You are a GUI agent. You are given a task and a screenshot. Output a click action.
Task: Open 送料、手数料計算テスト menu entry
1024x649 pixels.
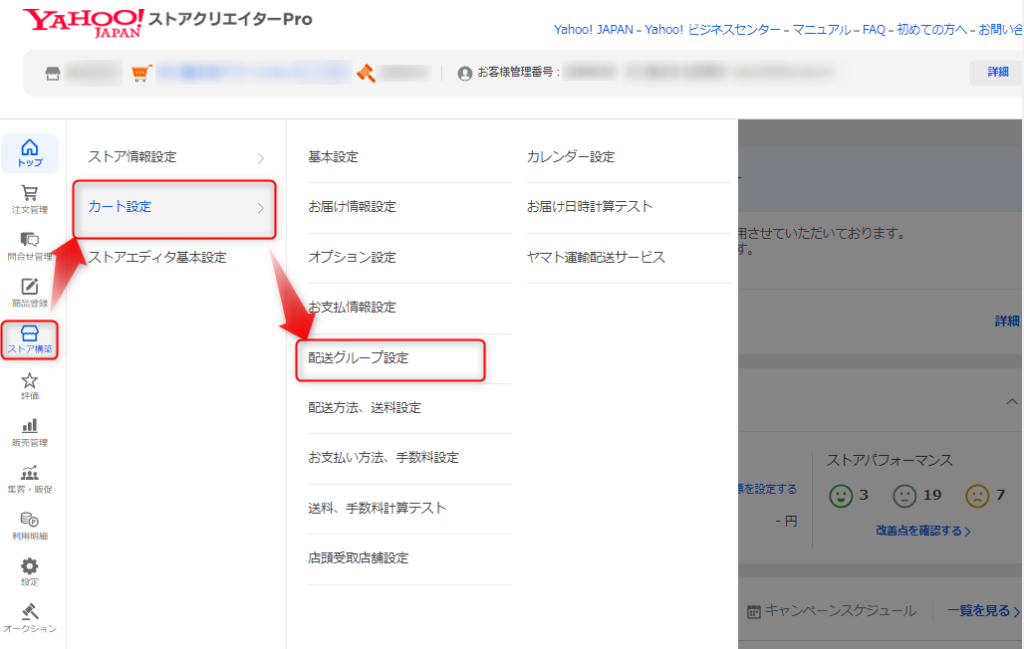[377, 508]
